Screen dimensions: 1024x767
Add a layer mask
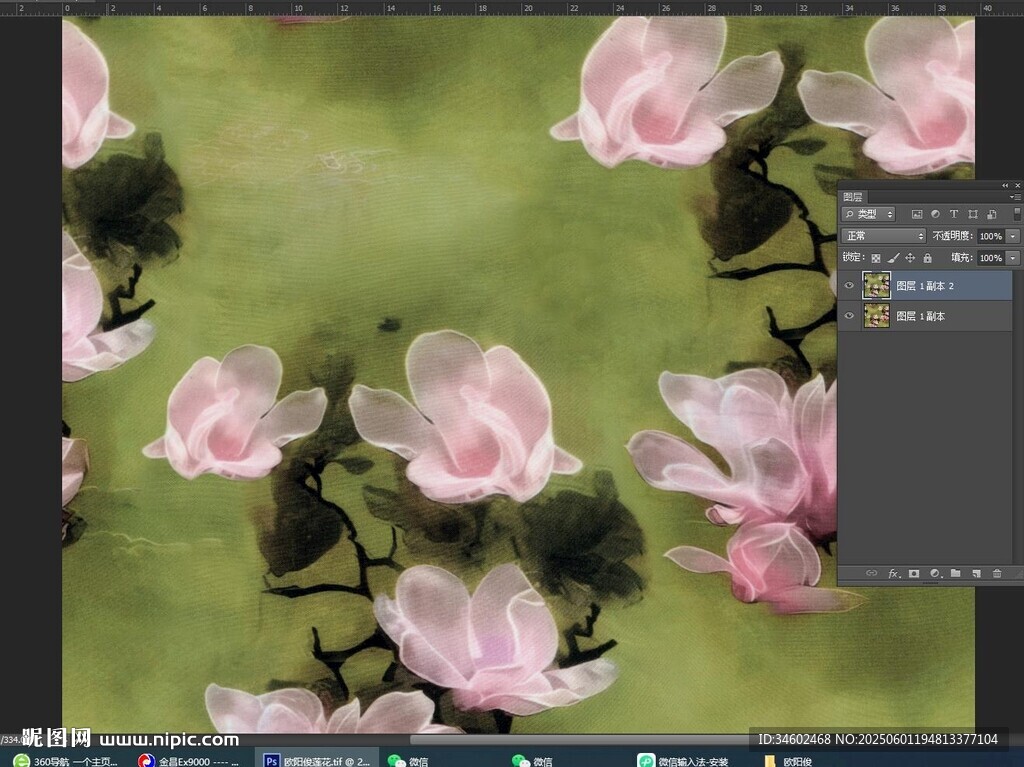tap(914, 573)
